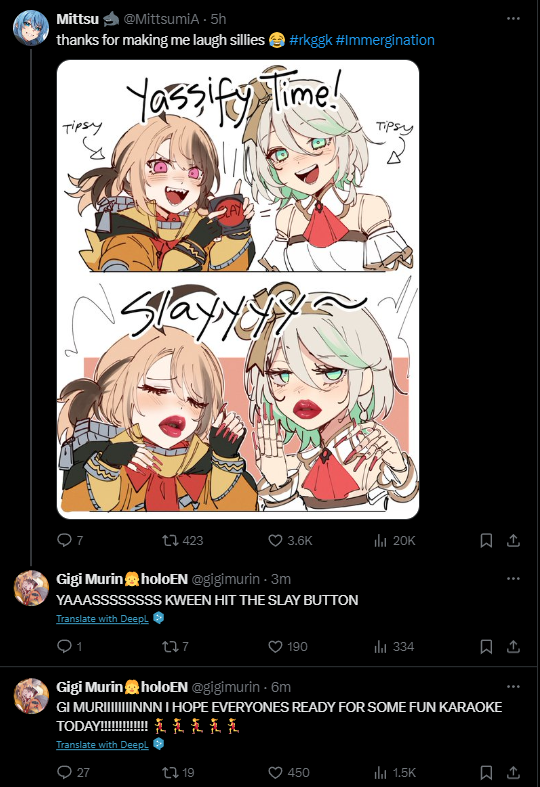View analytics showing 20K views

coord(394,541)
